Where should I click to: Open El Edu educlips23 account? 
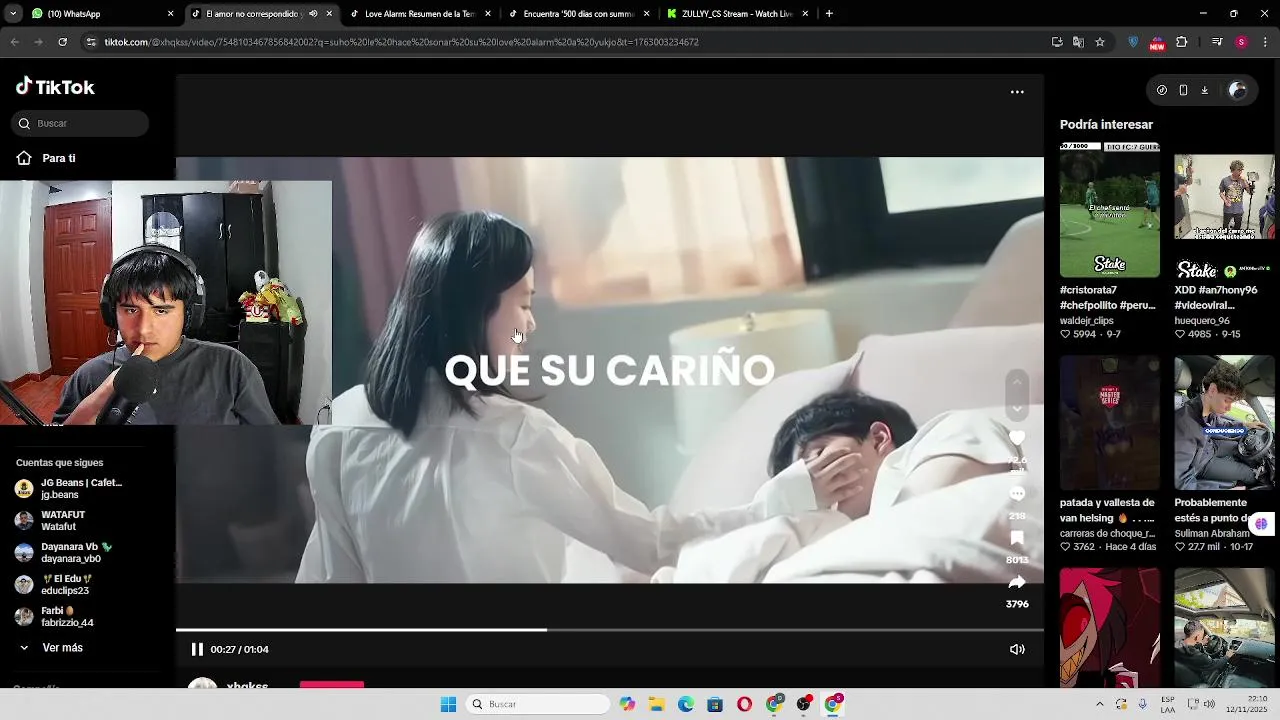pyautogui.click(x=54, y=585)
